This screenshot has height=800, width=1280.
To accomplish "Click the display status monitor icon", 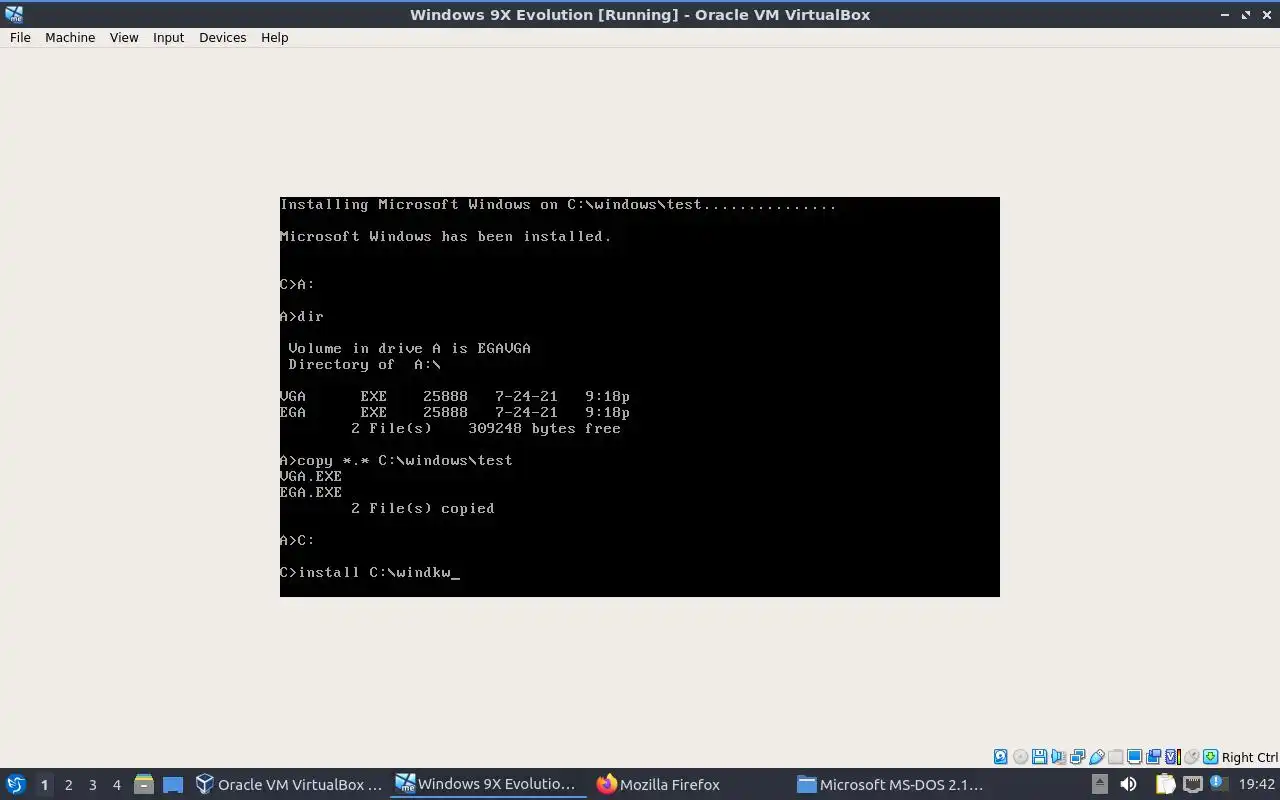I will [x=1134, y=757].
